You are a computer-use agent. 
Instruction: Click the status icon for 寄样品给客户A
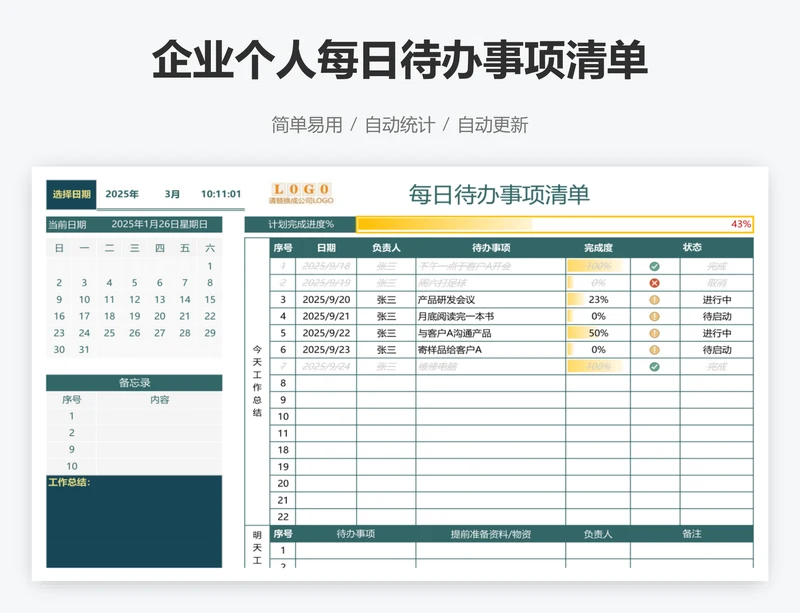tap(654, 350)
